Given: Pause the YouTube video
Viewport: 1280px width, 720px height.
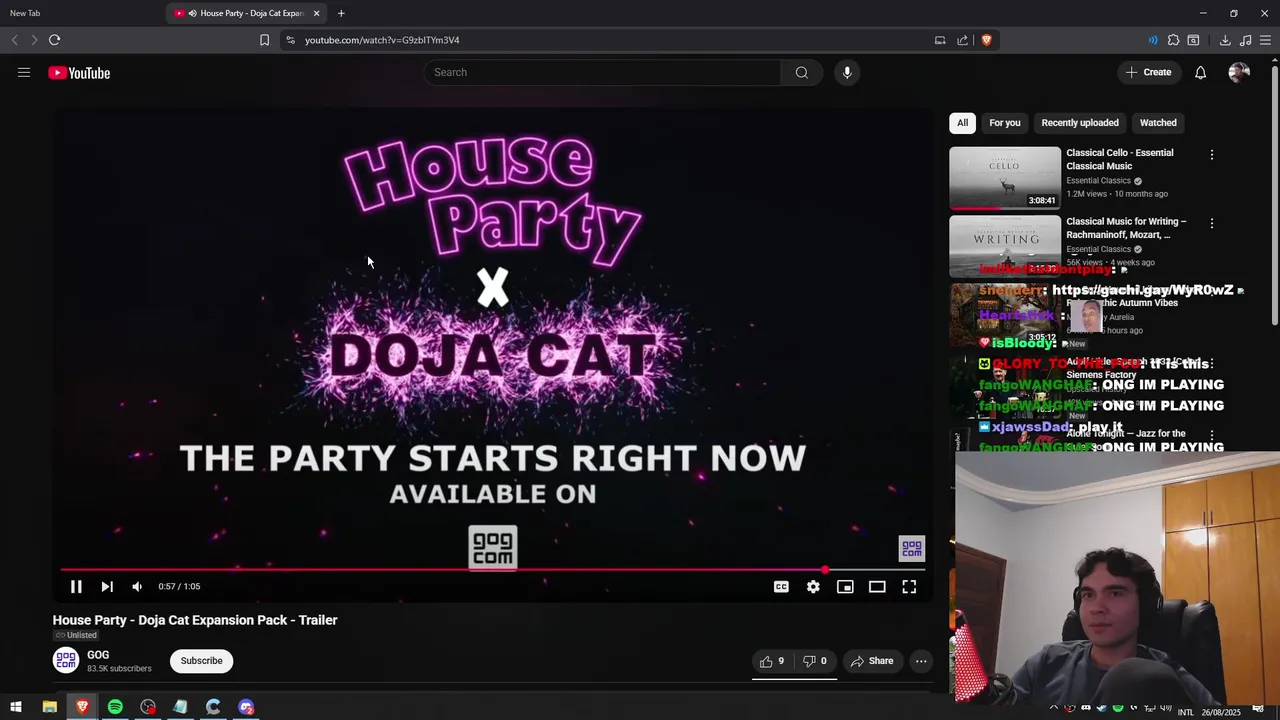Looking at the screenshot, I should [76, 587].
